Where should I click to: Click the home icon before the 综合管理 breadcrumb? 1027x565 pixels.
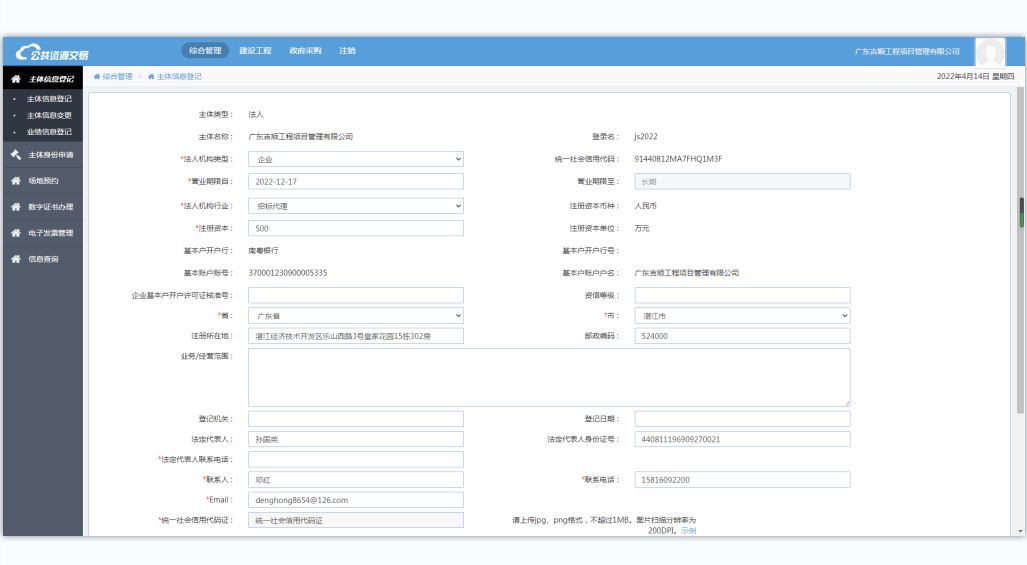coord(97,77)
